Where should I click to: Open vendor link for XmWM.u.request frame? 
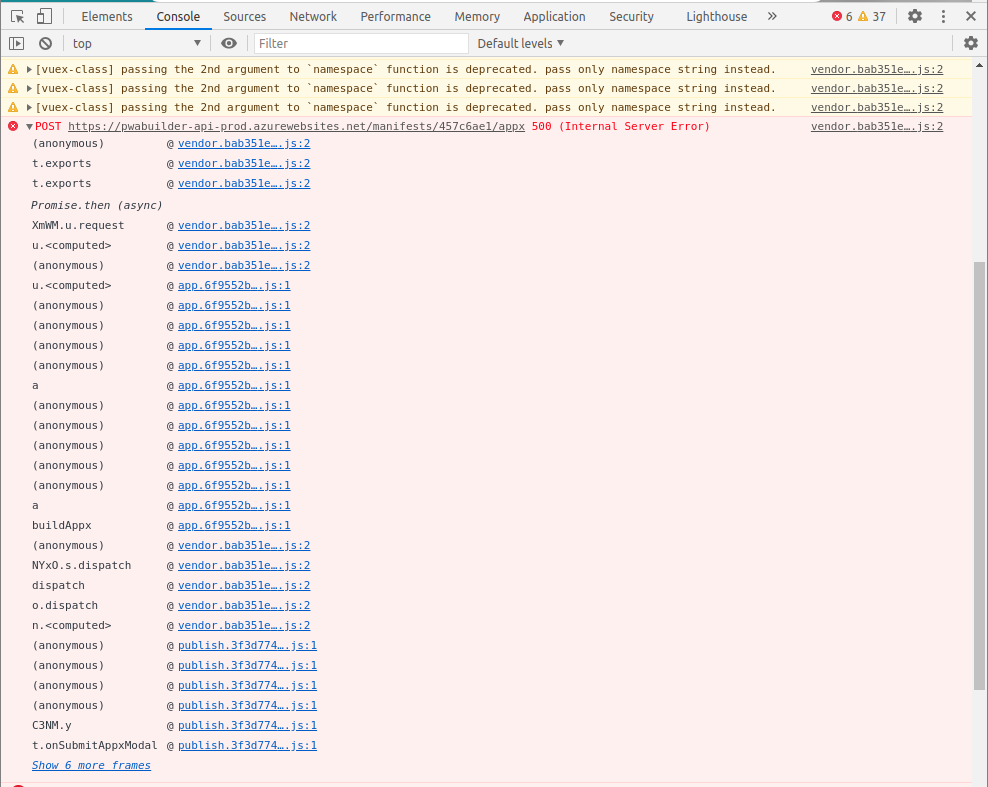[x=244, y=225]
